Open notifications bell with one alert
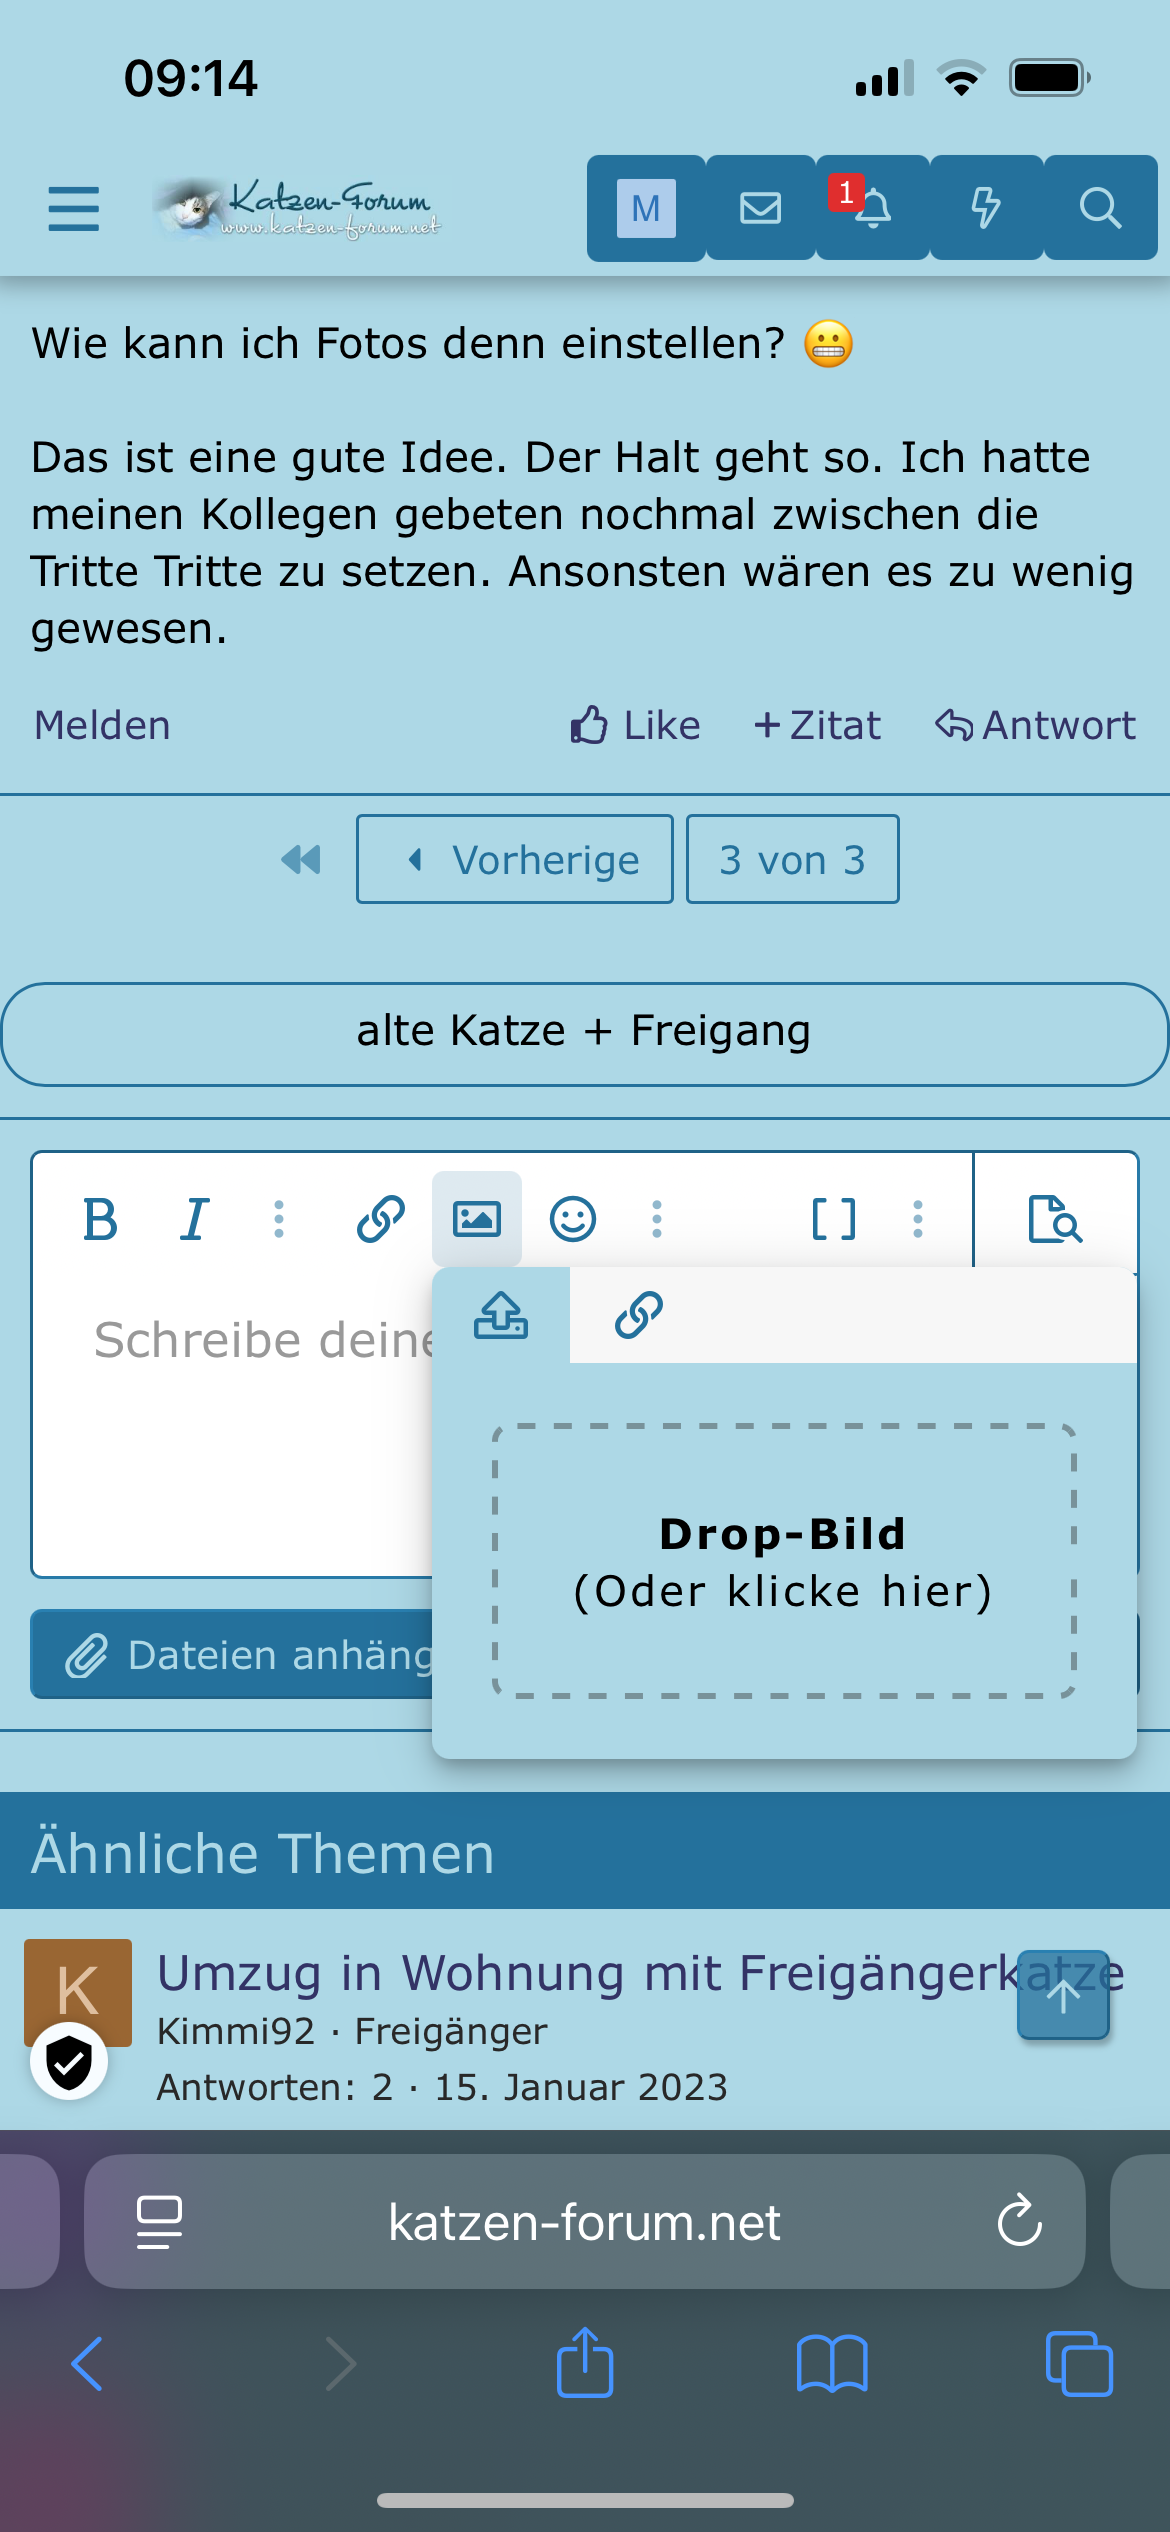Screen dimensions: 1170x2532 coord(873,208)
